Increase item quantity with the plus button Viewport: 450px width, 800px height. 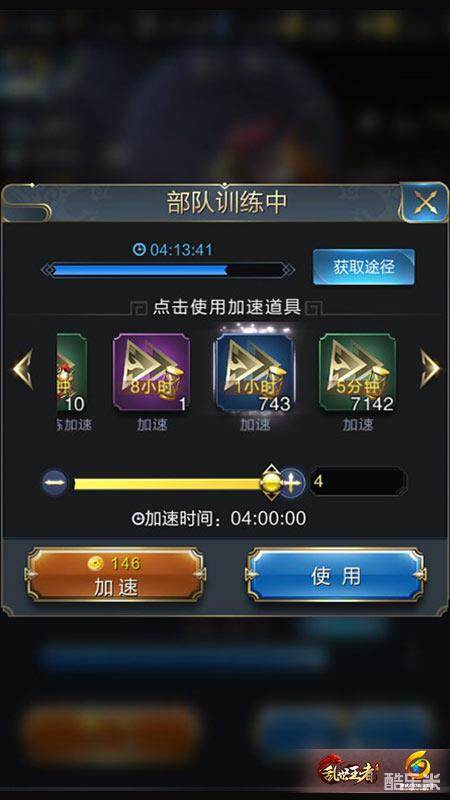click(x=292, y=483)
